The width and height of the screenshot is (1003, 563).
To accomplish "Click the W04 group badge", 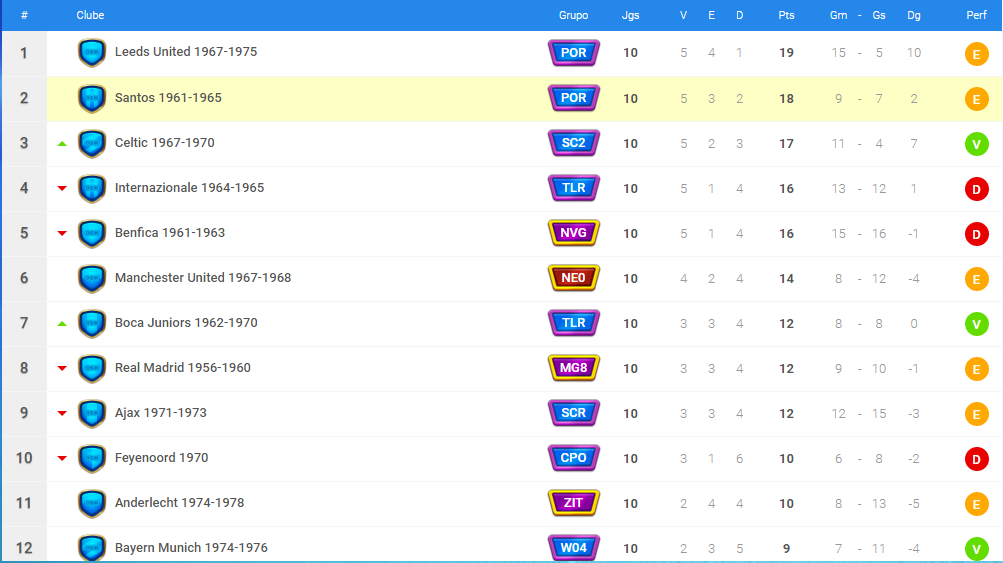I will 573,547.
